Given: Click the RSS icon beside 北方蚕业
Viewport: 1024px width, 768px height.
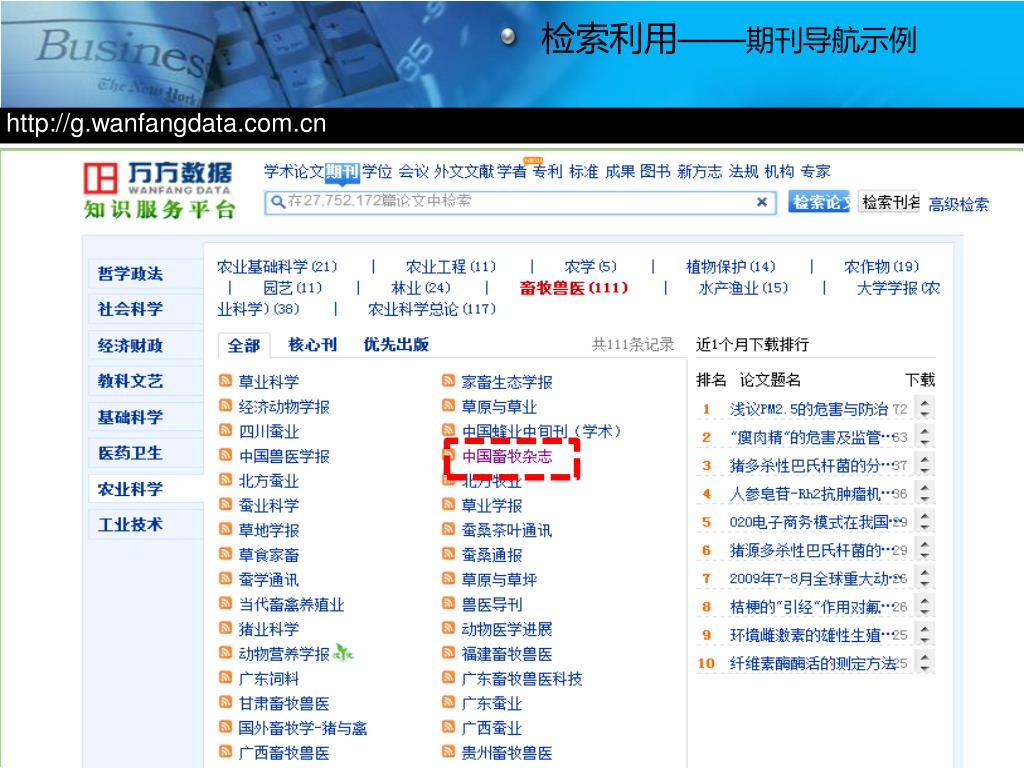Looking at the screenshot, I should click(x=225, y=479).
